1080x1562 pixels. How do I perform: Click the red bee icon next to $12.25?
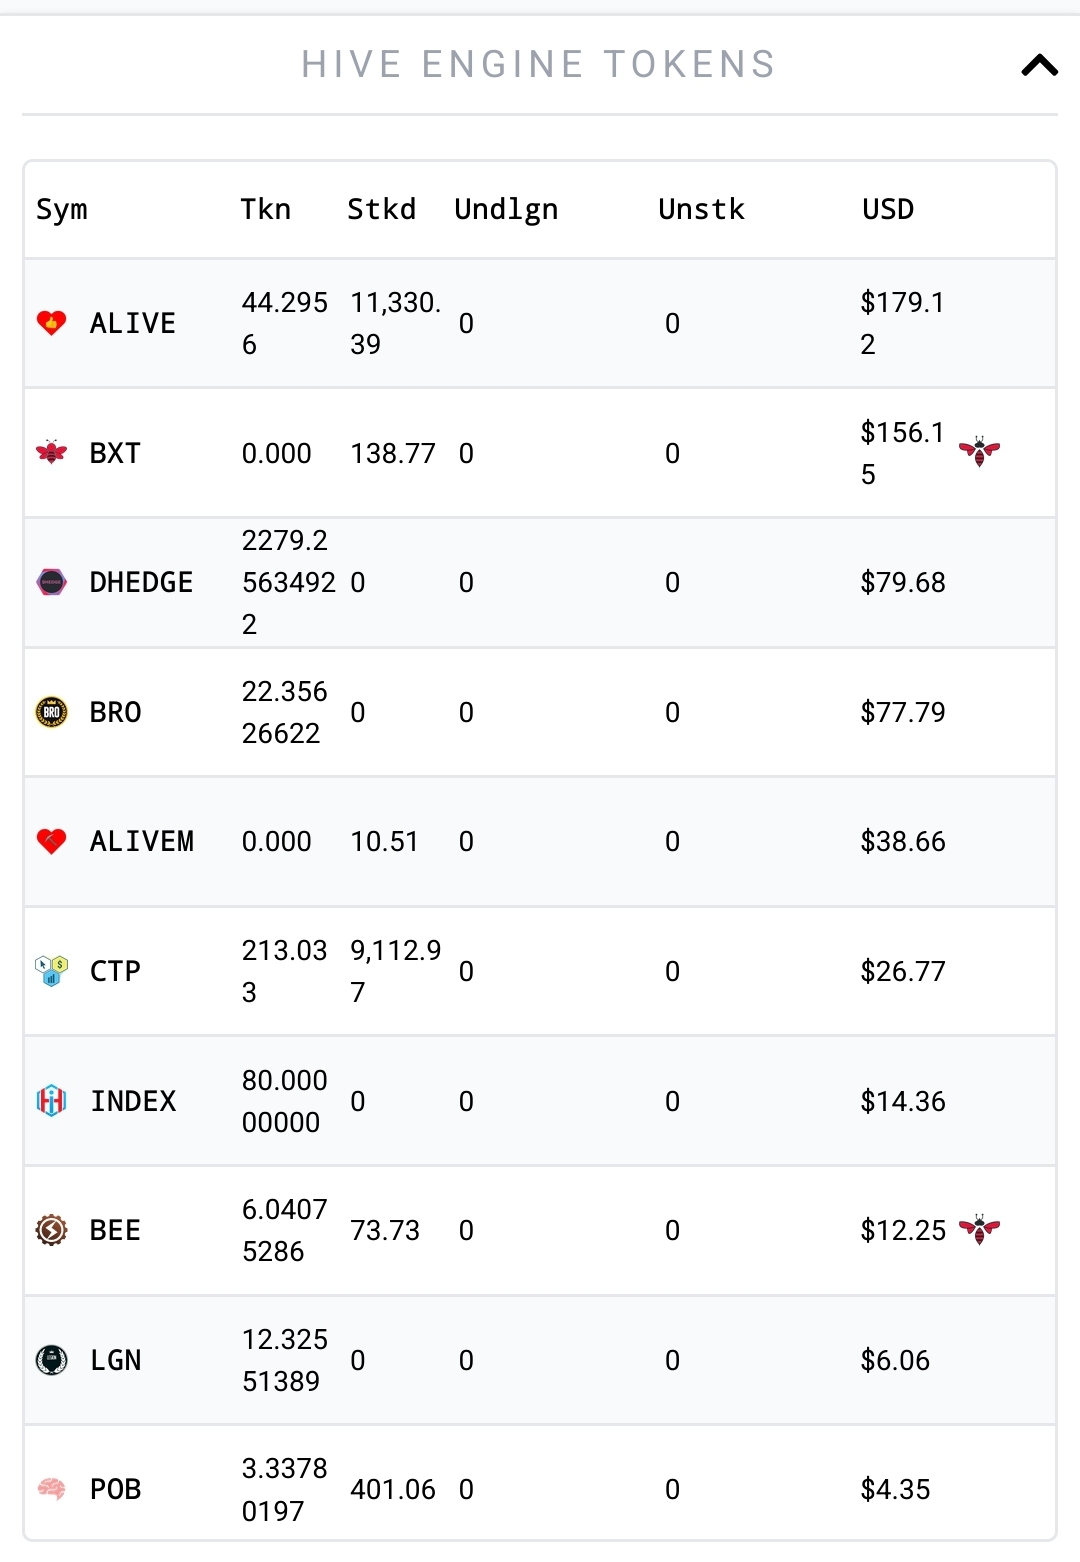click(x=979, y=1229)
